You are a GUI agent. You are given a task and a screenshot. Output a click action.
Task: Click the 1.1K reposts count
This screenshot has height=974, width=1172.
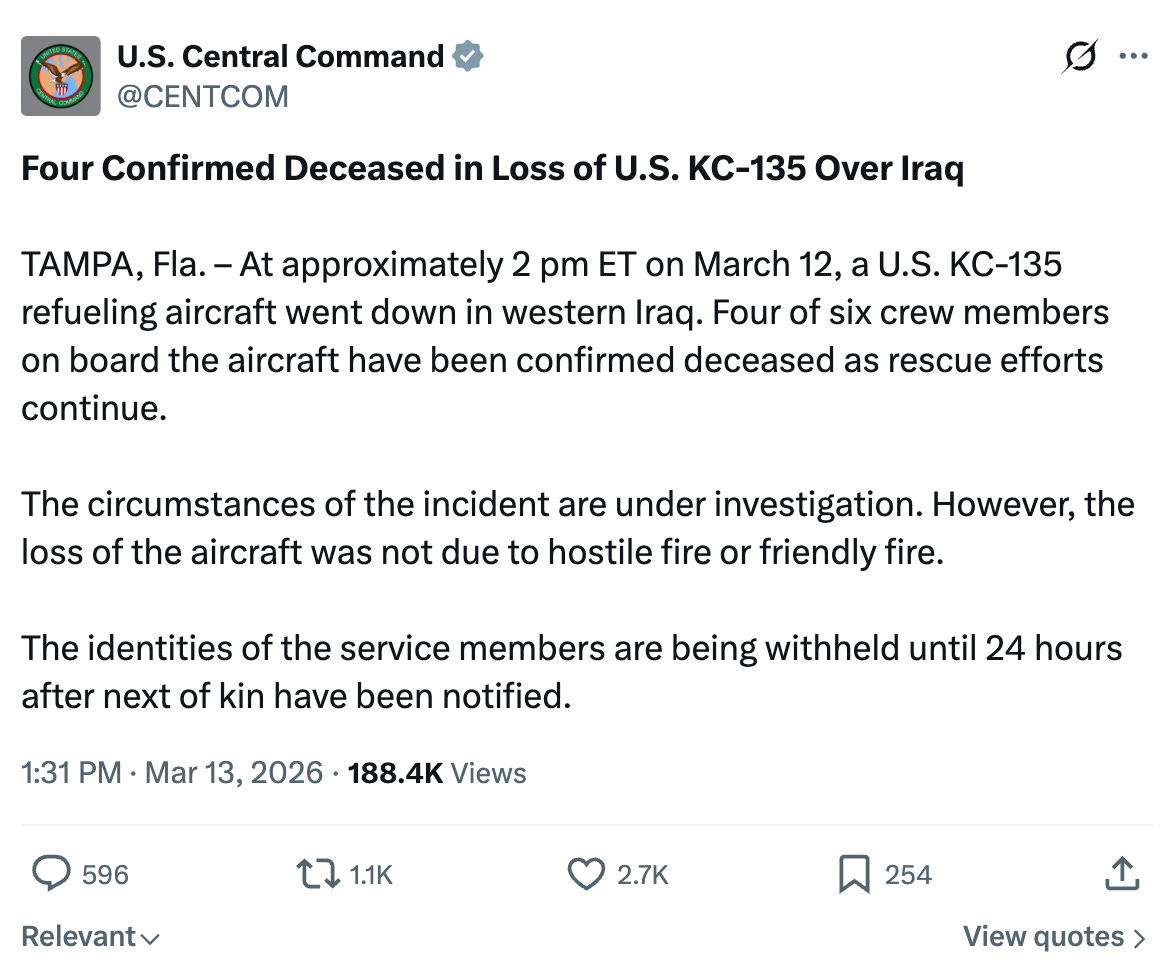pos(371,875)
